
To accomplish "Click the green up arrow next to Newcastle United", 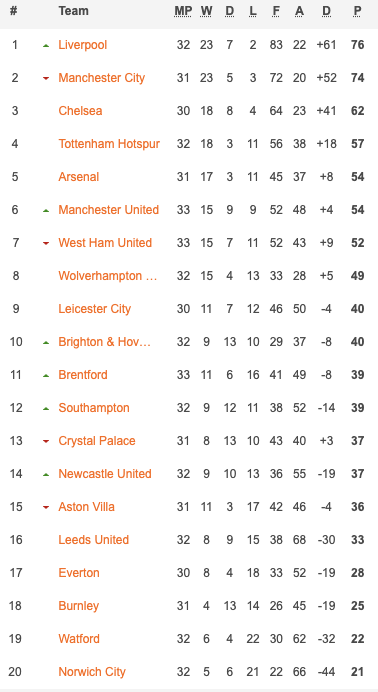I will [x=46, y=474].
